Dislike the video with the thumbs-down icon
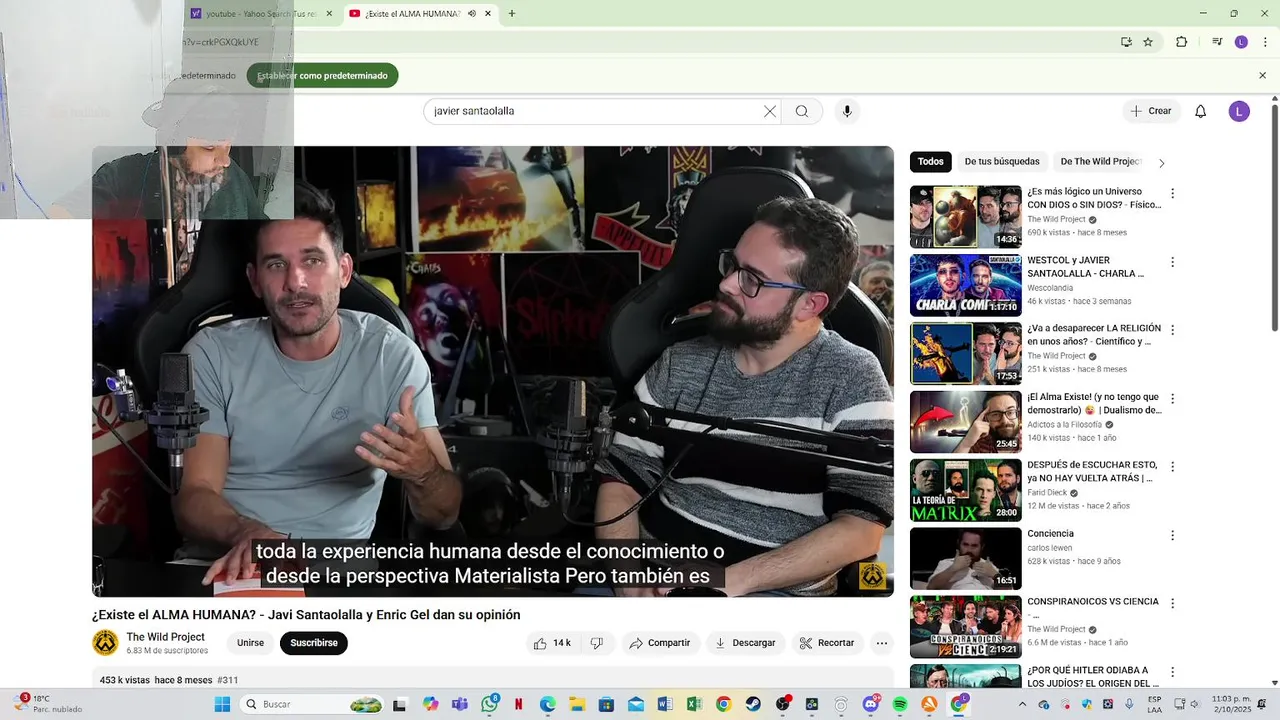 tap(597, 643)
